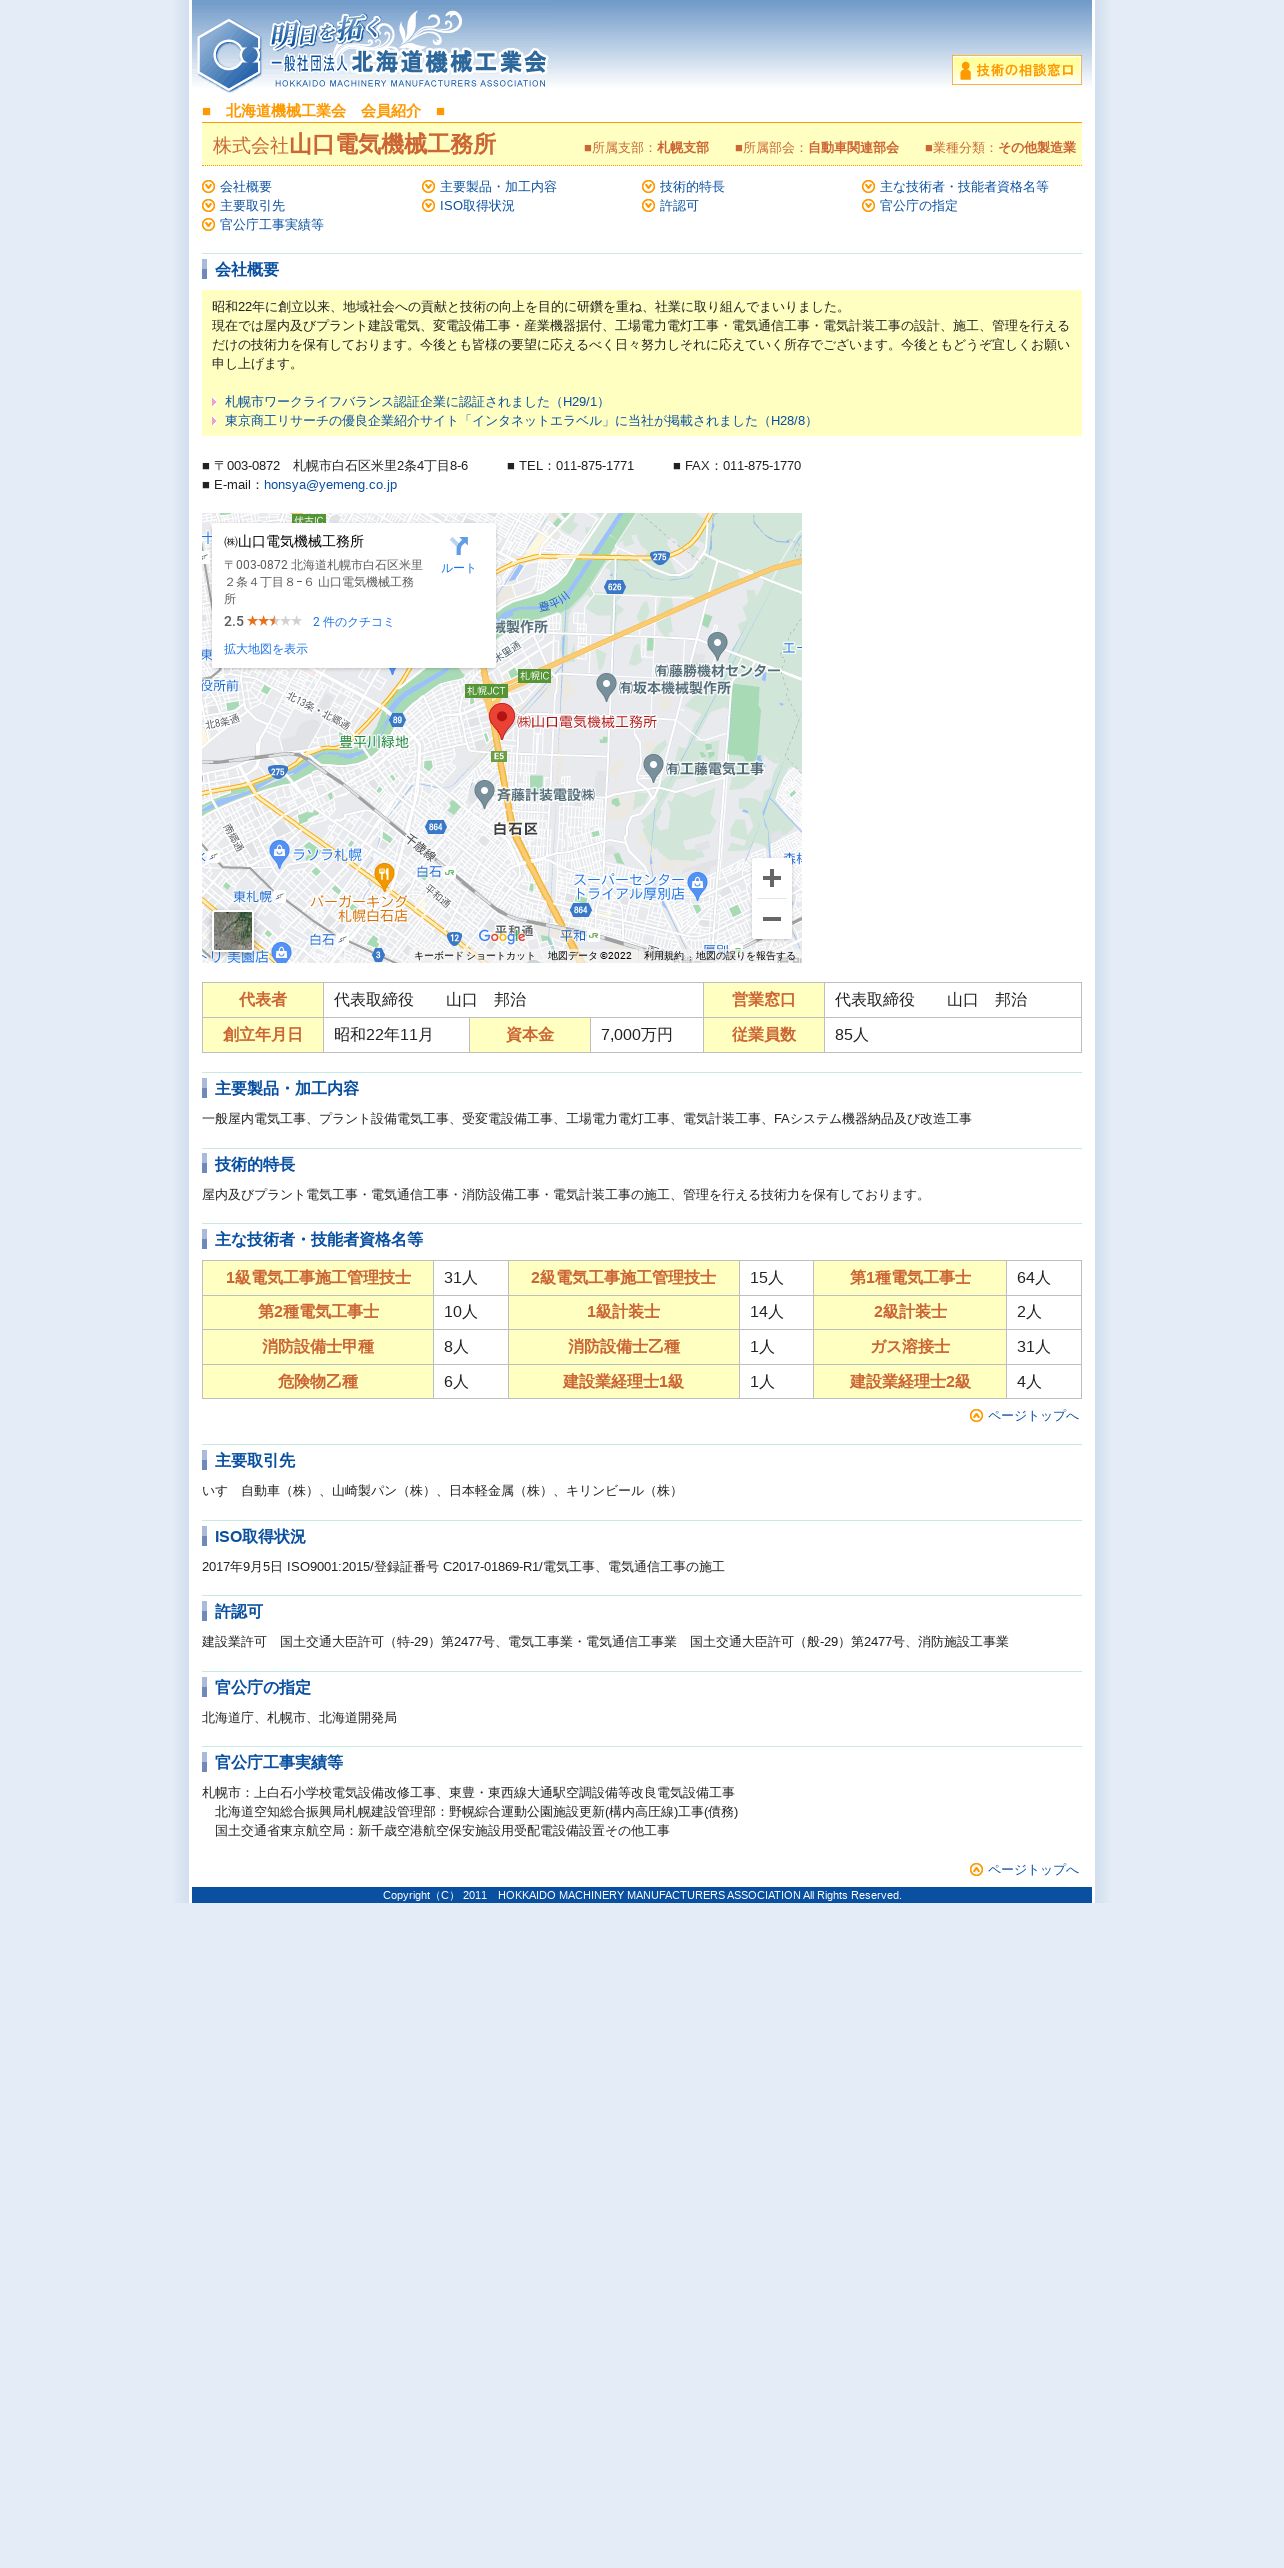Click the 白石区 label on the map
The image size is (1284, 2568).
516,829
